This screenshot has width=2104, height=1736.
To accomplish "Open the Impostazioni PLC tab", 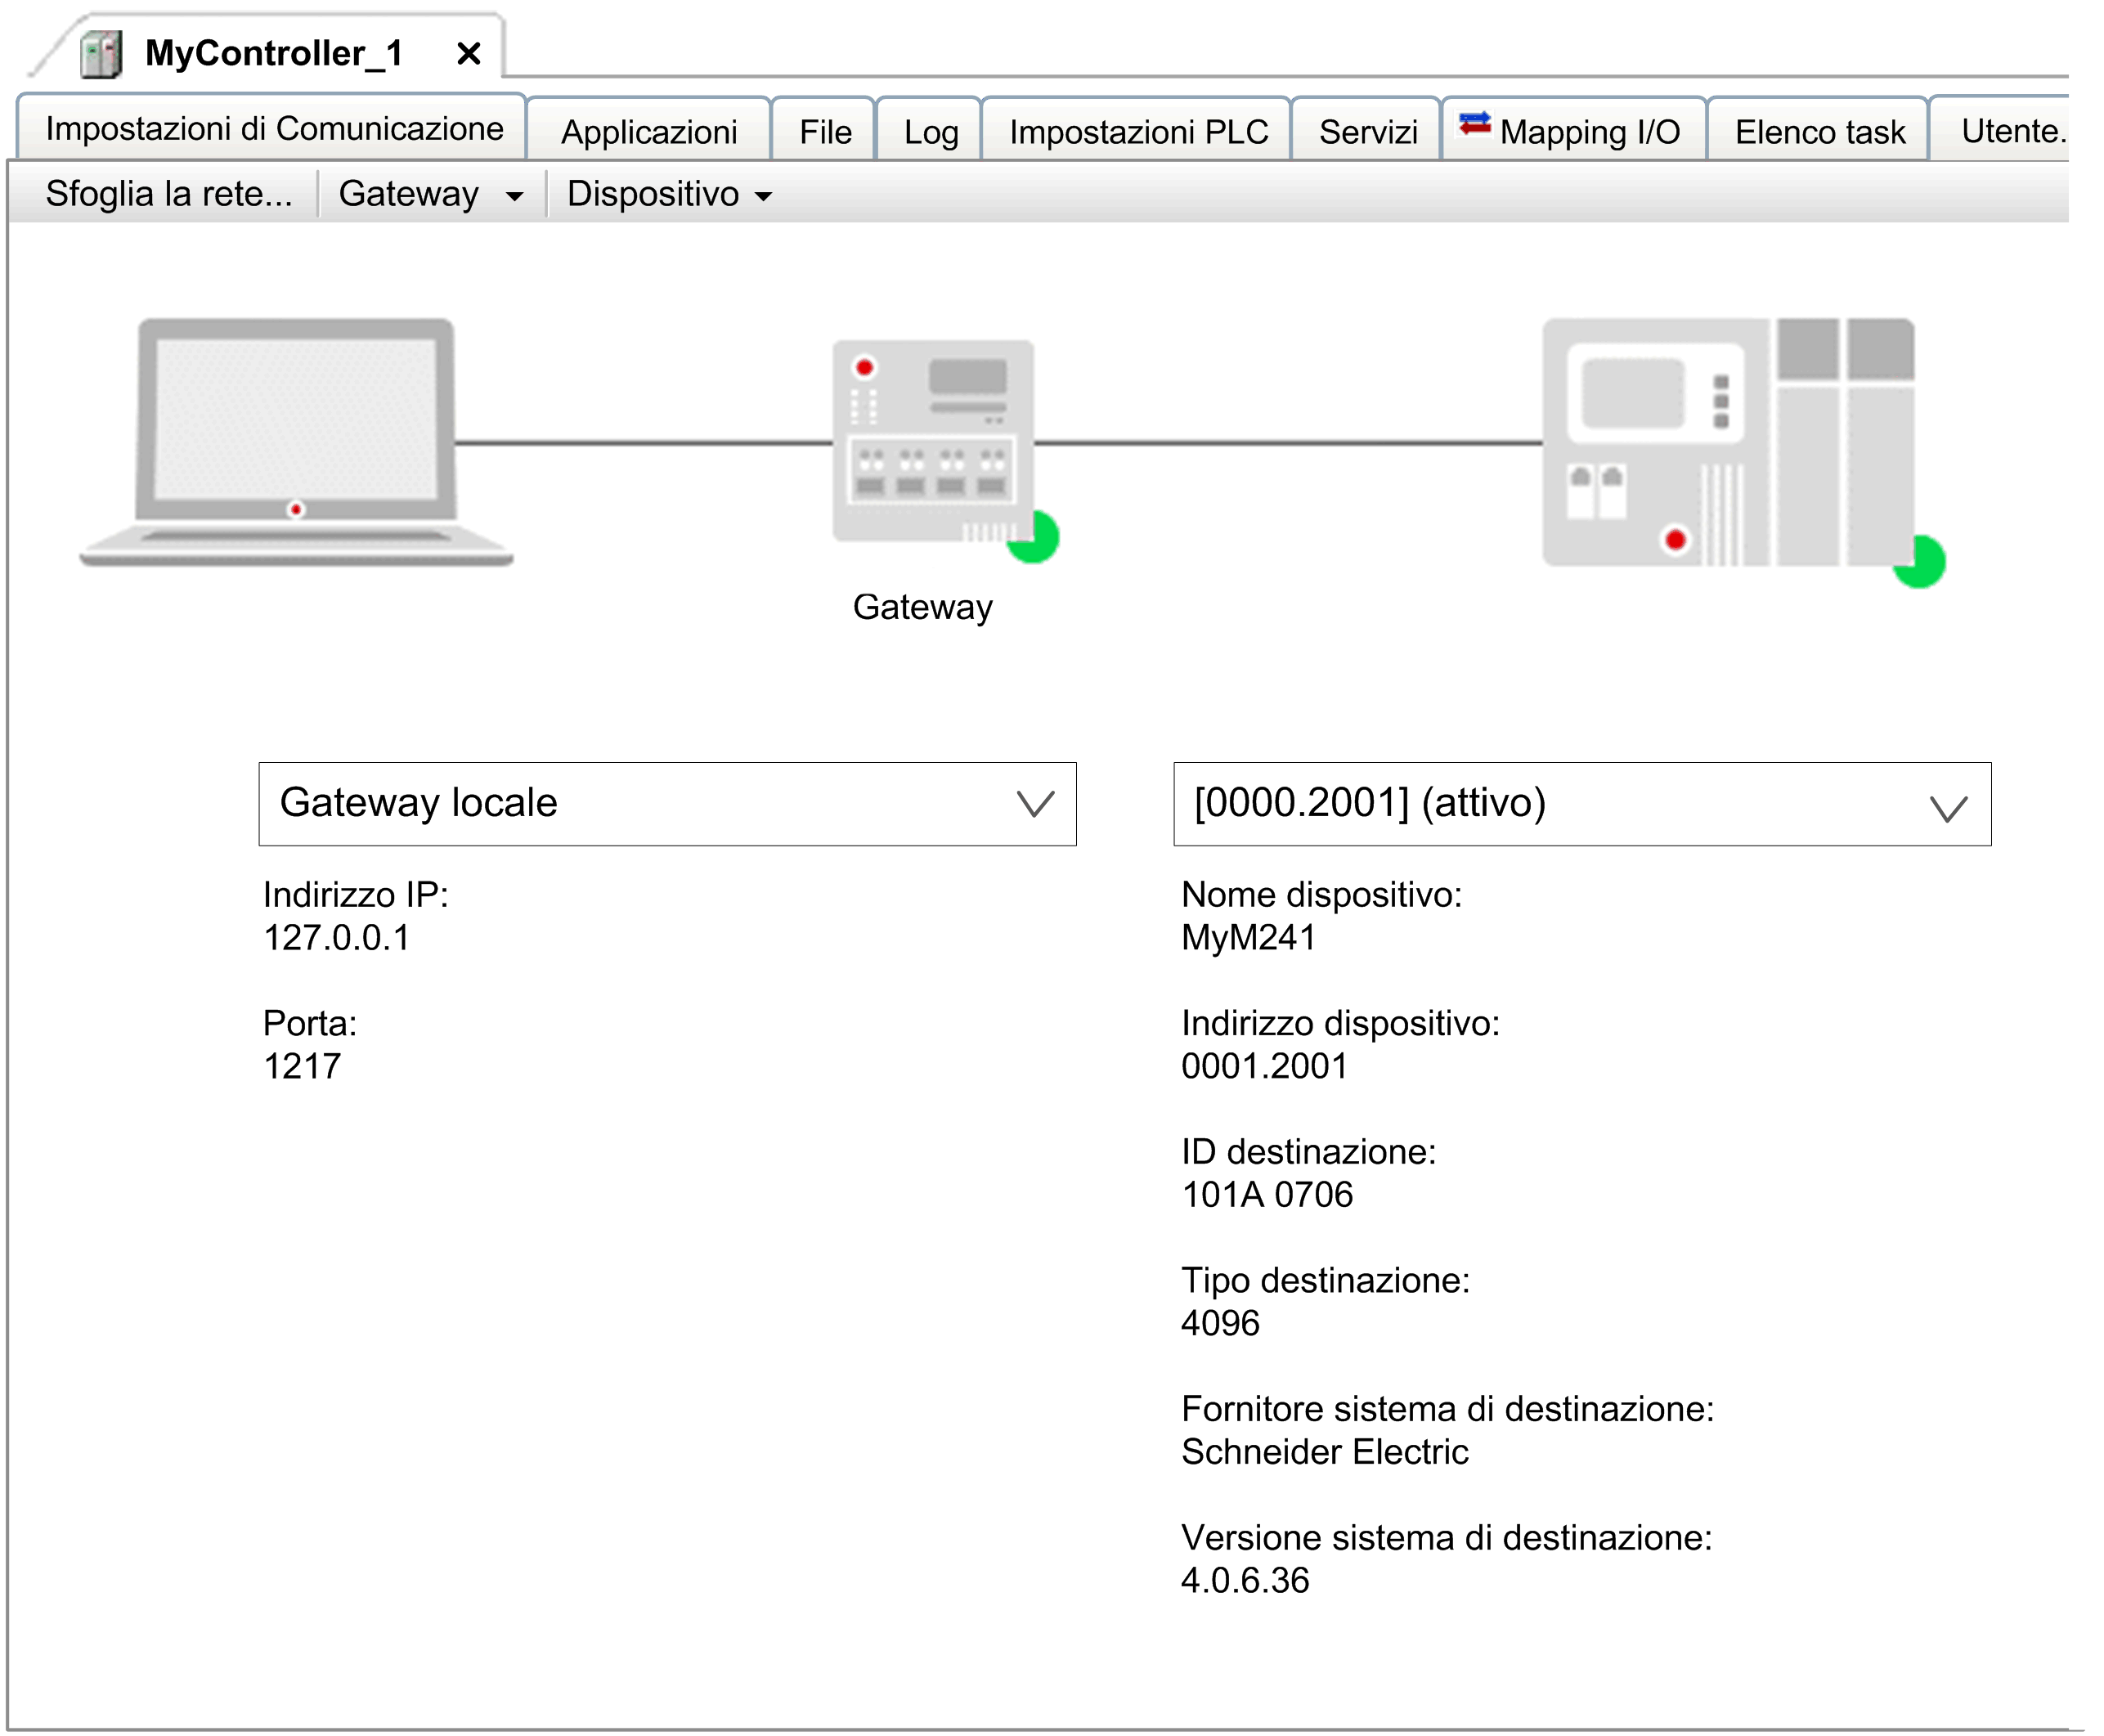I will [1138, 132].
